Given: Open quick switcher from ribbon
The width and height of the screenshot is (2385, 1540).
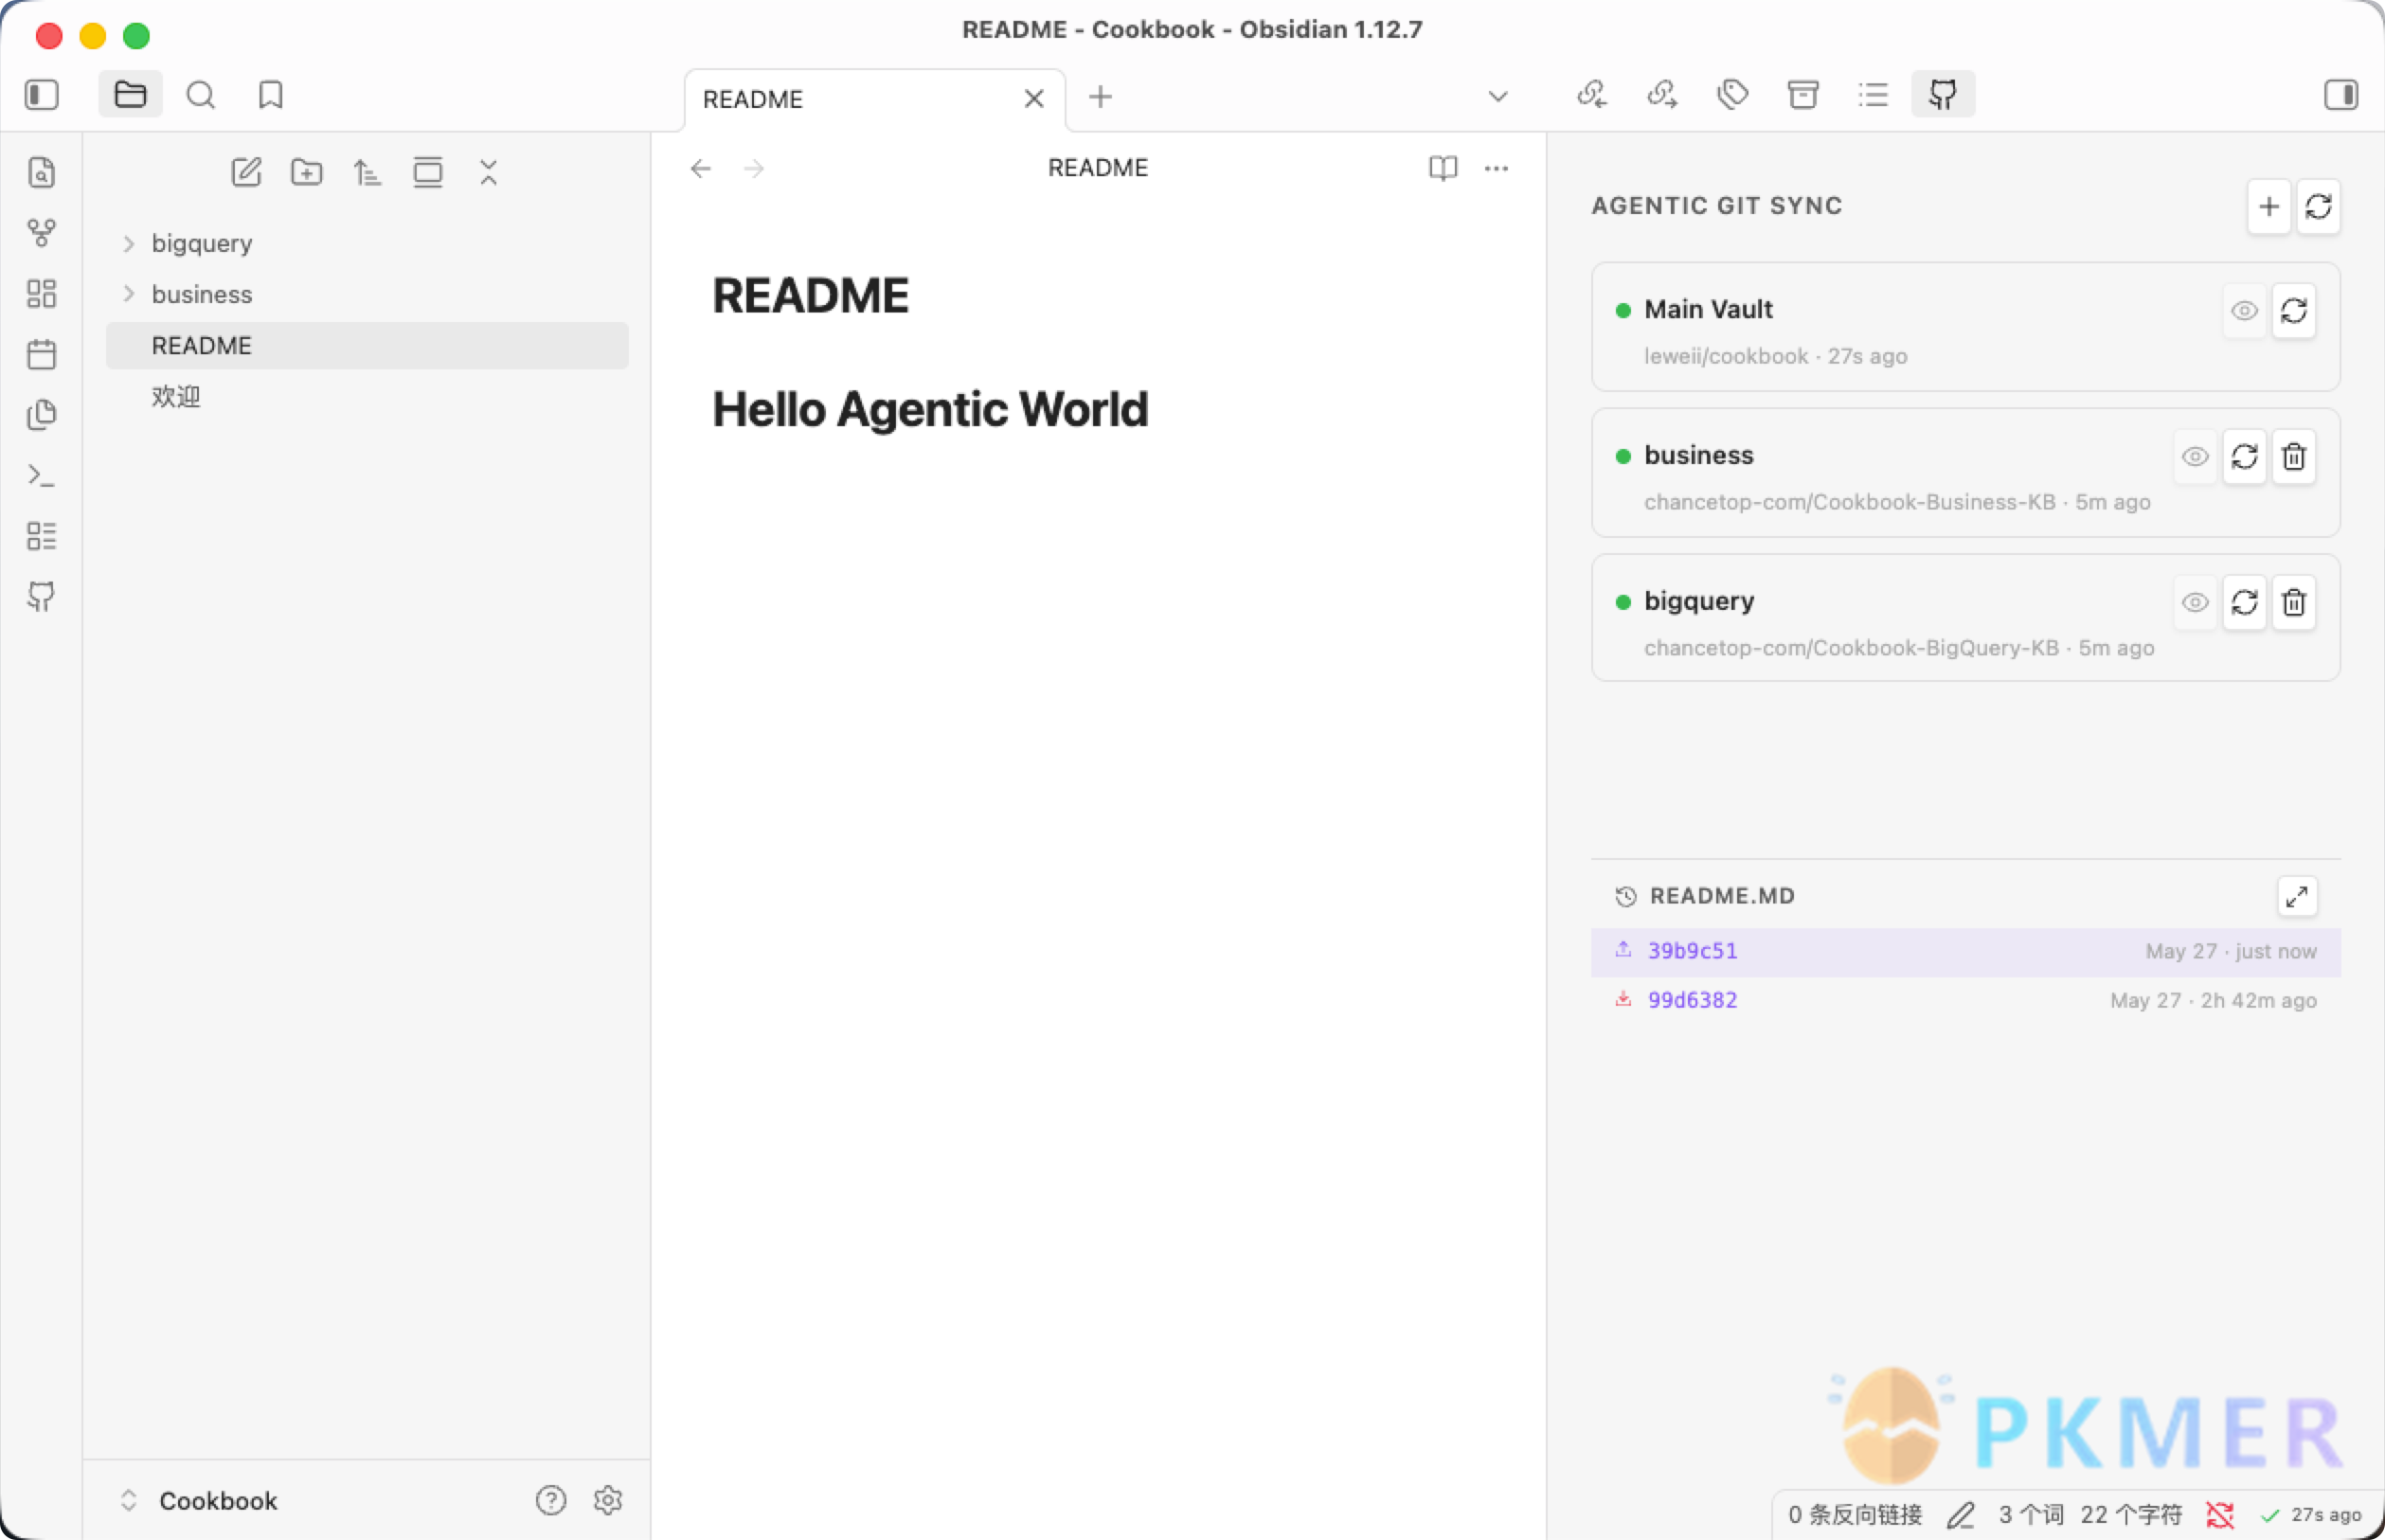Looking at the screenshot, I should coord(42,172).
